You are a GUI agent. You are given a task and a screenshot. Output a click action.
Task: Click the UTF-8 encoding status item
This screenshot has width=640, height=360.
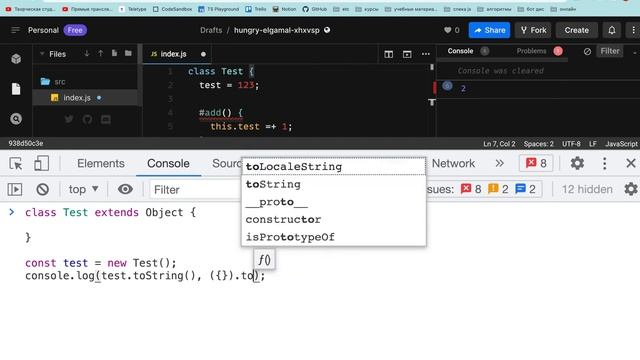571,144
